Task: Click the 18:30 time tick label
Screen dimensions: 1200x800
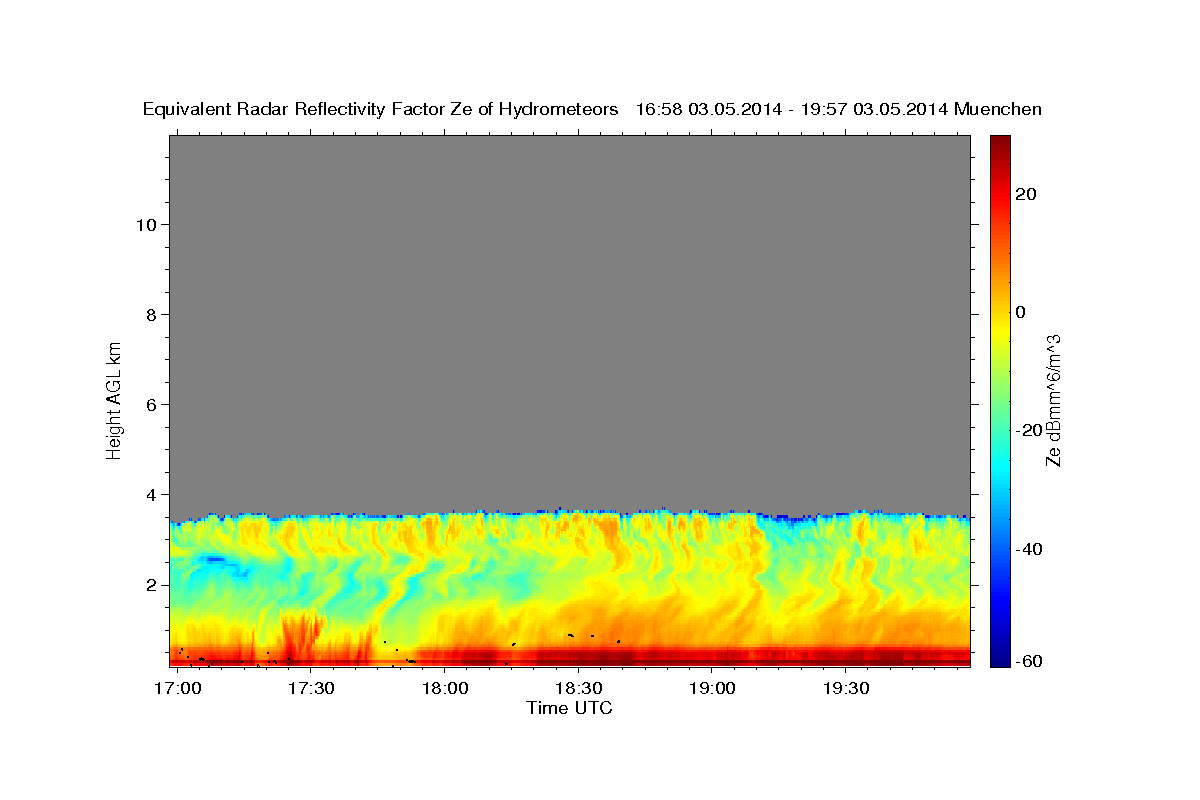Action: pyautogui.click(x=578, y=689)
